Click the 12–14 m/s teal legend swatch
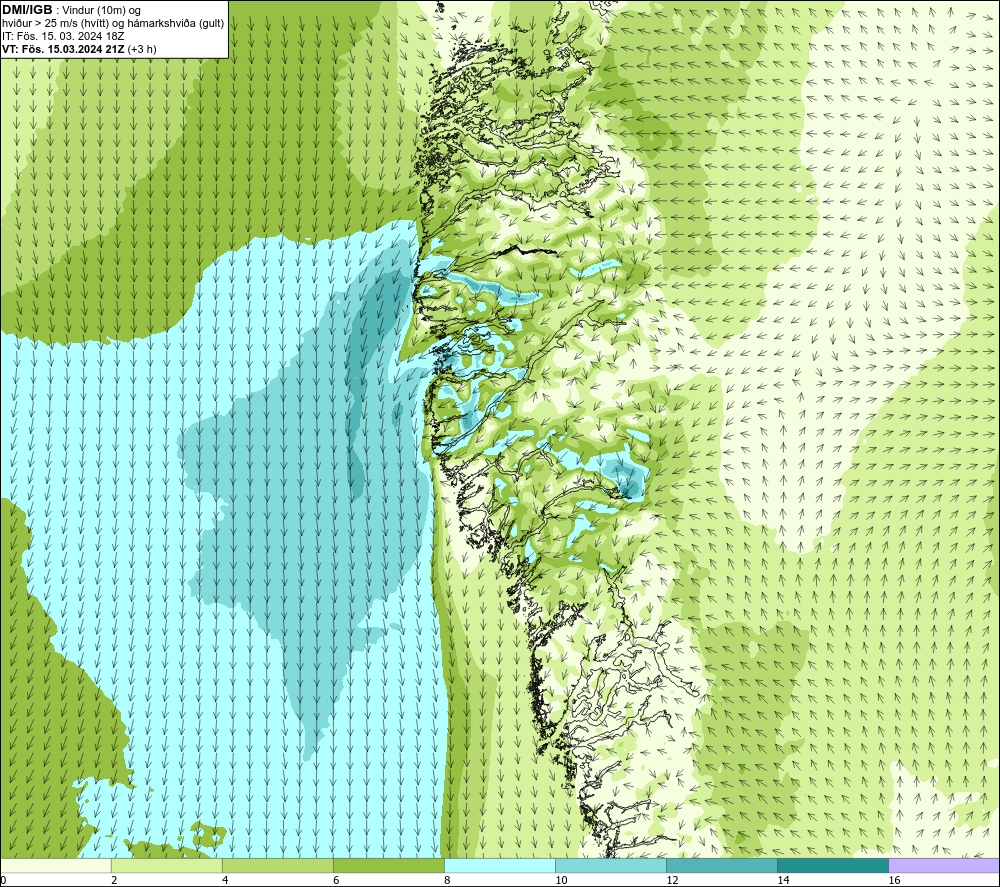Screen dimensions: 1000x887 point(721,866)
